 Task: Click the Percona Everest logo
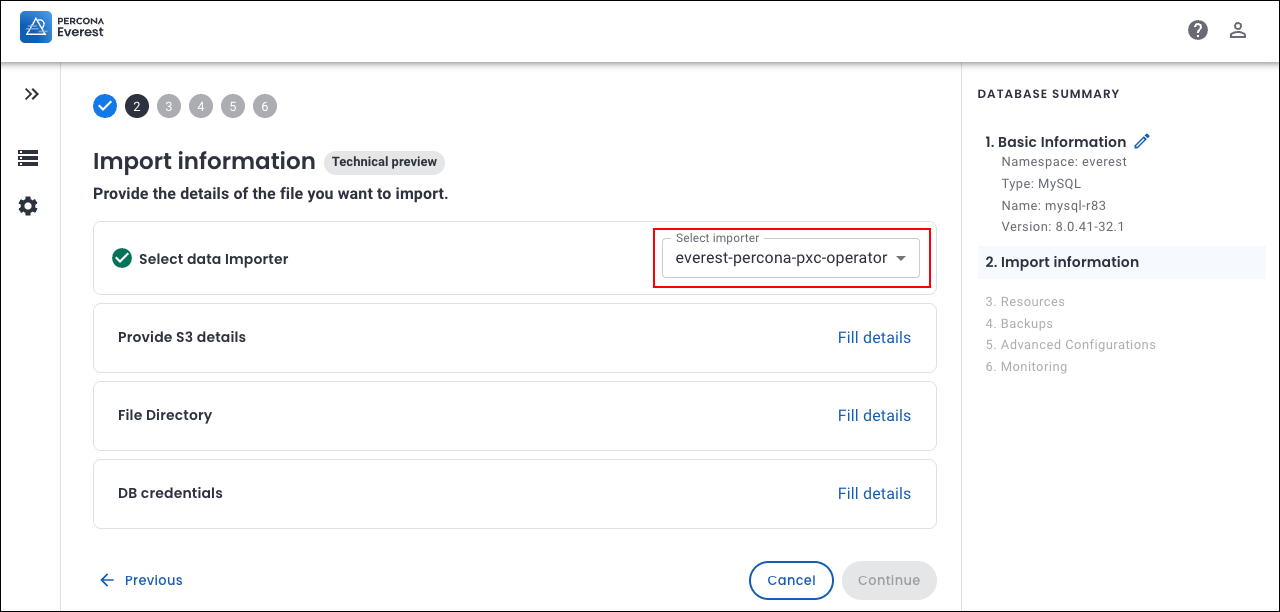[62, 27]
